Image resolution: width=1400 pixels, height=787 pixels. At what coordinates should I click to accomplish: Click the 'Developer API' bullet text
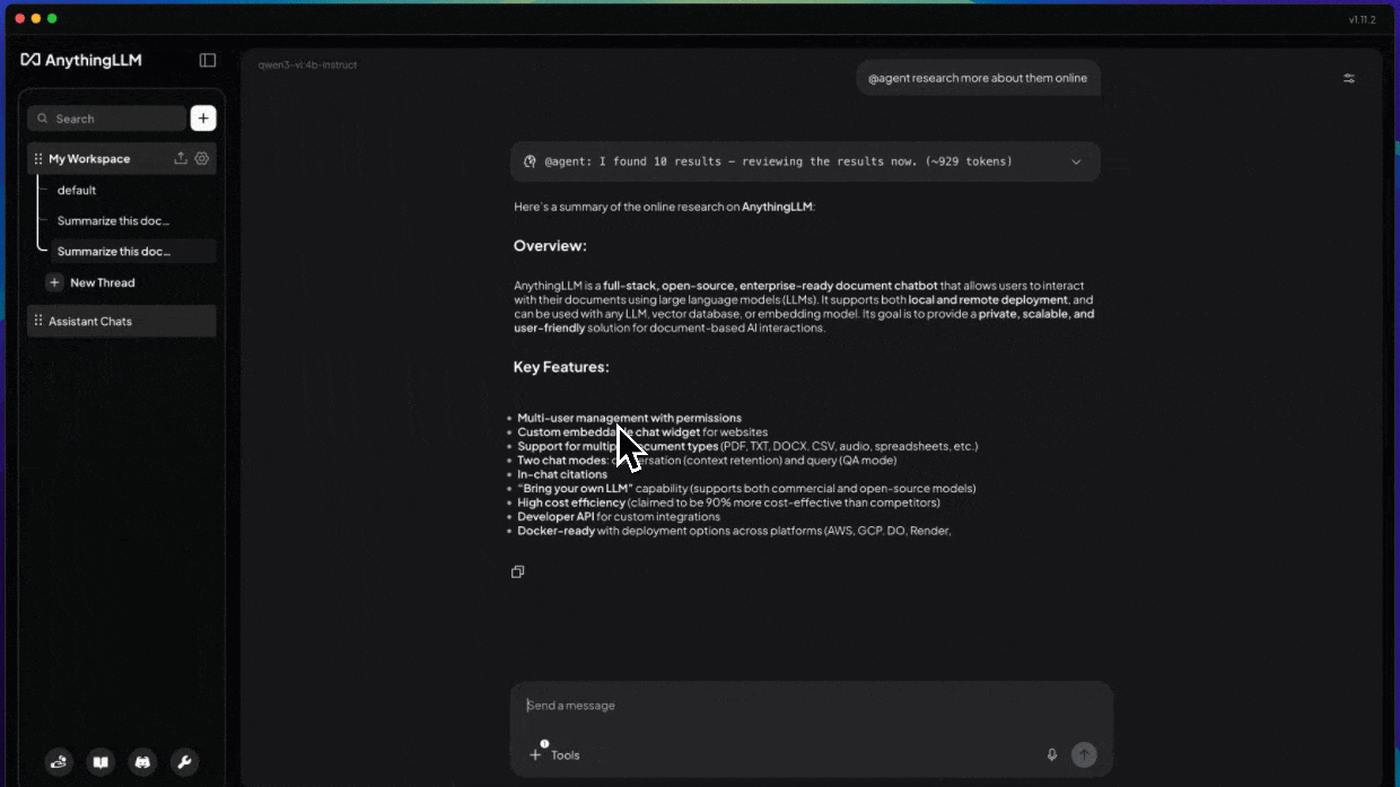[556, 517]
